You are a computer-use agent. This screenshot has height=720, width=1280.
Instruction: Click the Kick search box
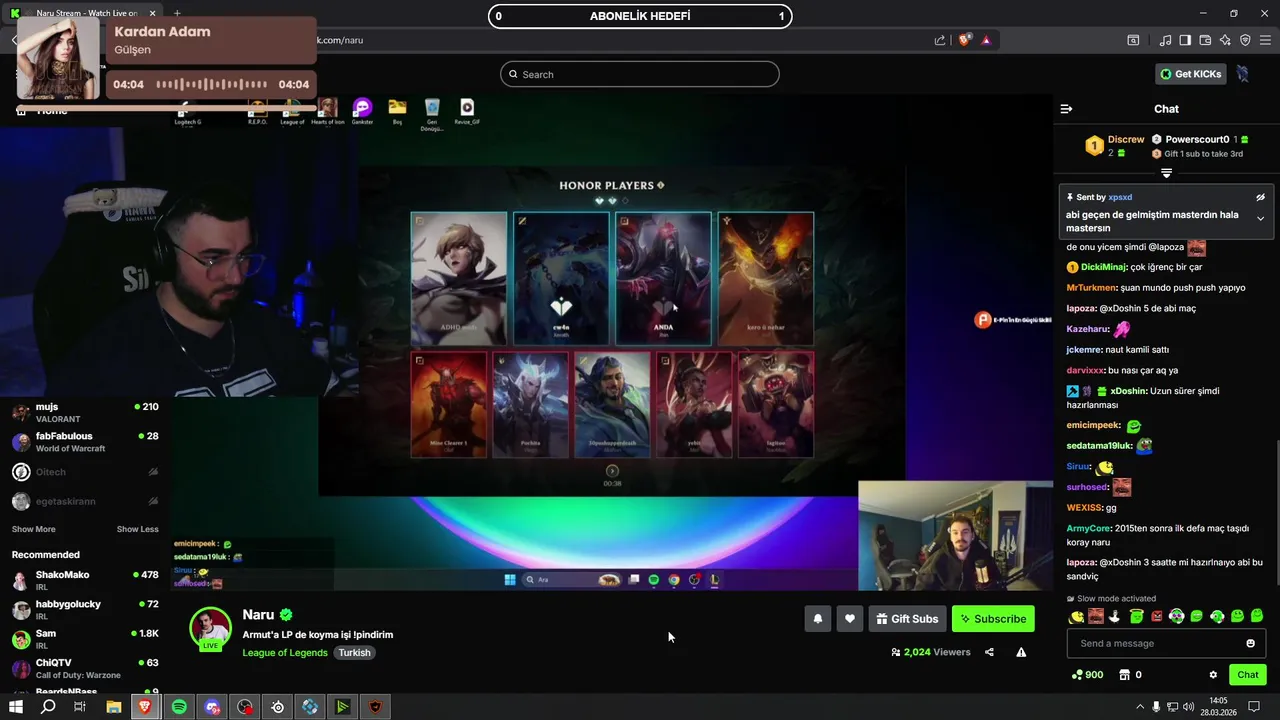tap(640, 74)
